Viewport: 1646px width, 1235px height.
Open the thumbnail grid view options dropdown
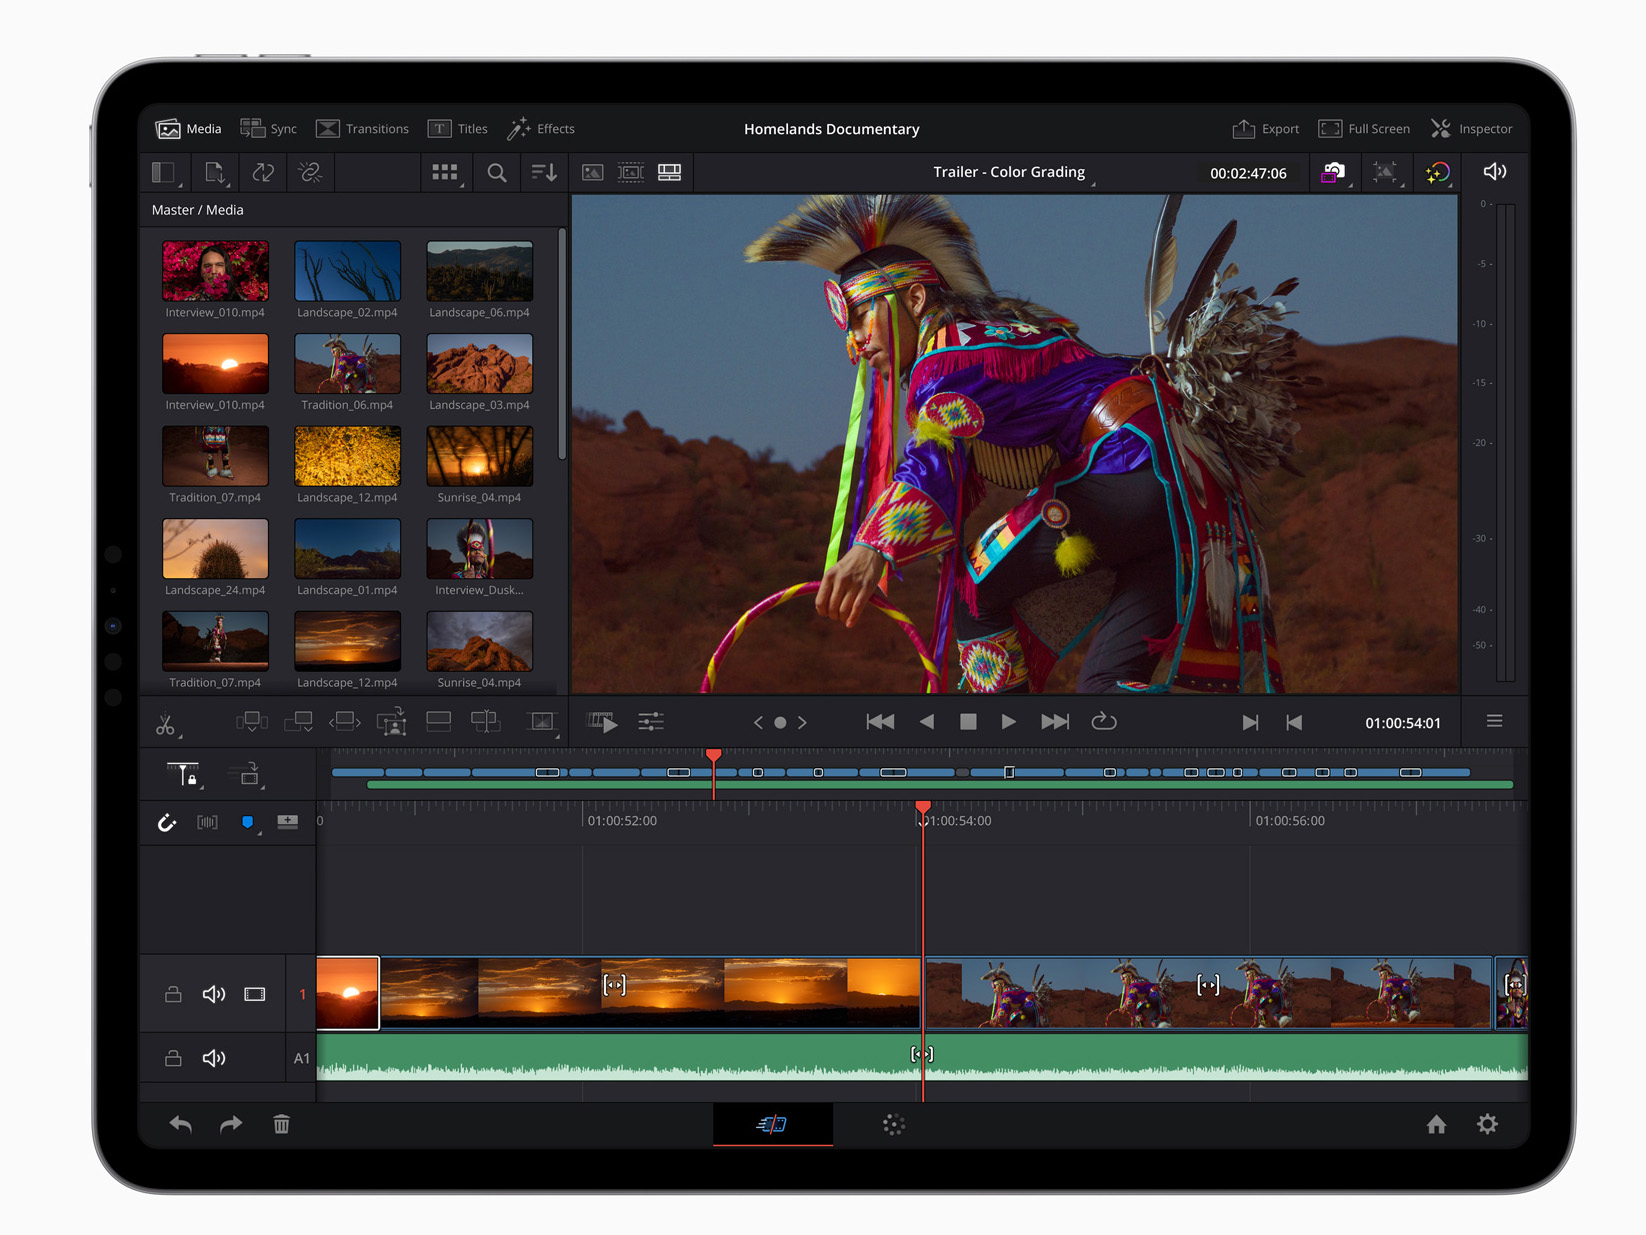click(445, 173)
